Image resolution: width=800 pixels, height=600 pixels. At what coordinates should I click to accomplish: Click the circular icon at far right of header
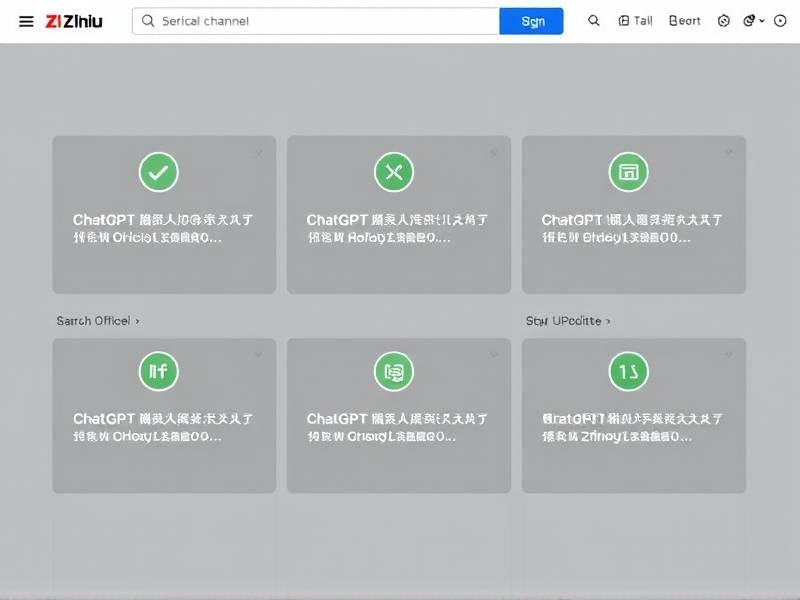[780, 21]
